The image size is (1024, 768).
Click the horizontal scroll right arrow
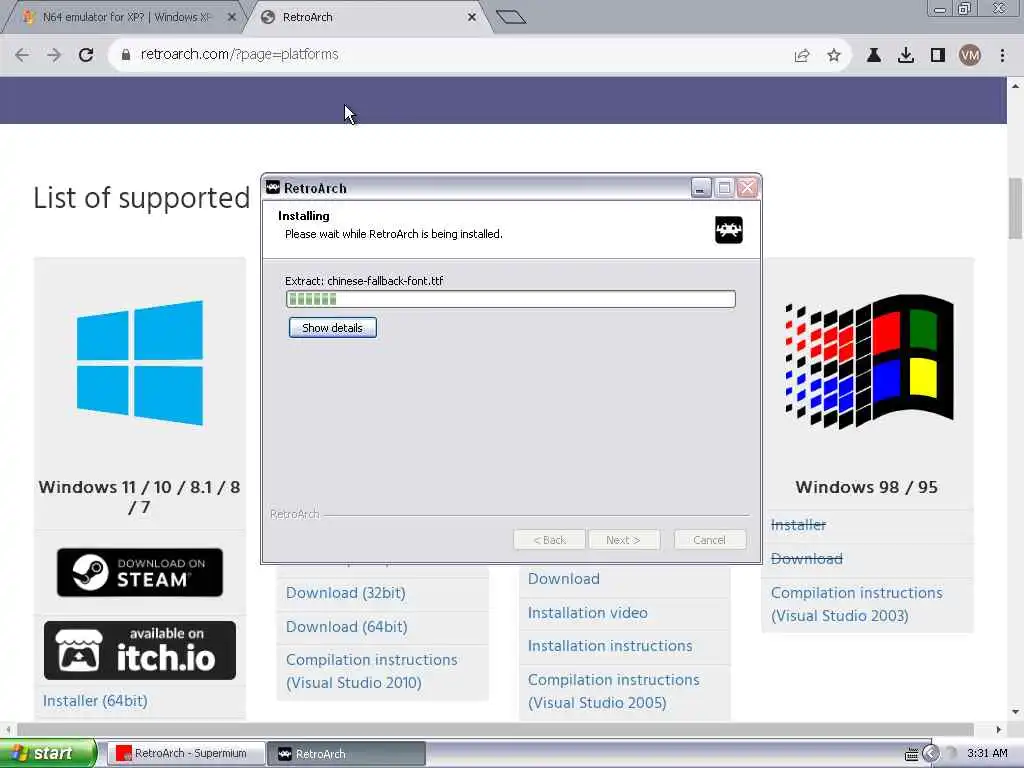click(999, 729)
